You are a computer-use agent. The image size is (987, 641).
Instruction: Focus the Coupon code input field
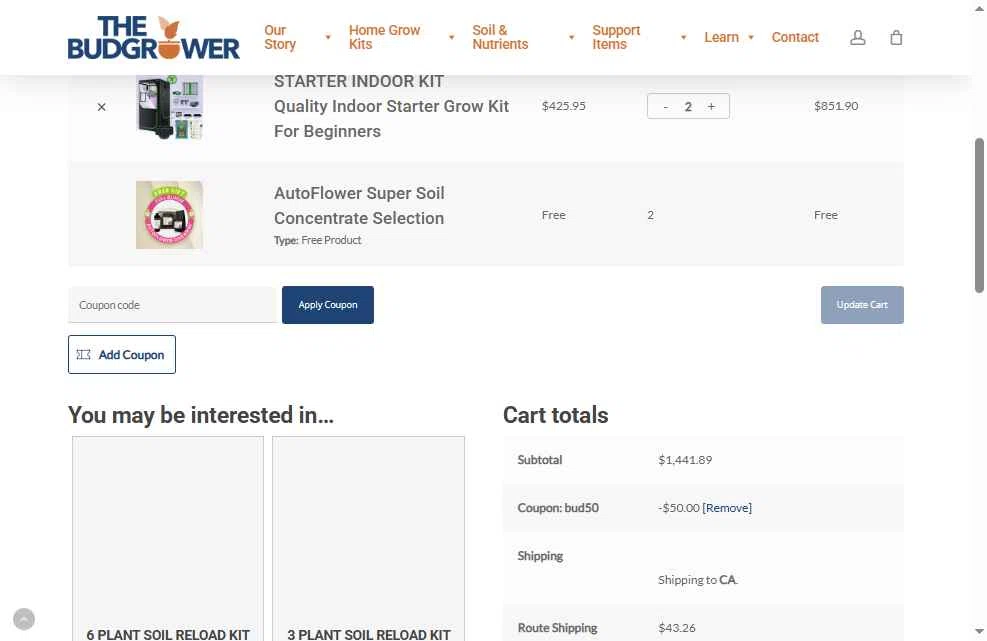172,305
